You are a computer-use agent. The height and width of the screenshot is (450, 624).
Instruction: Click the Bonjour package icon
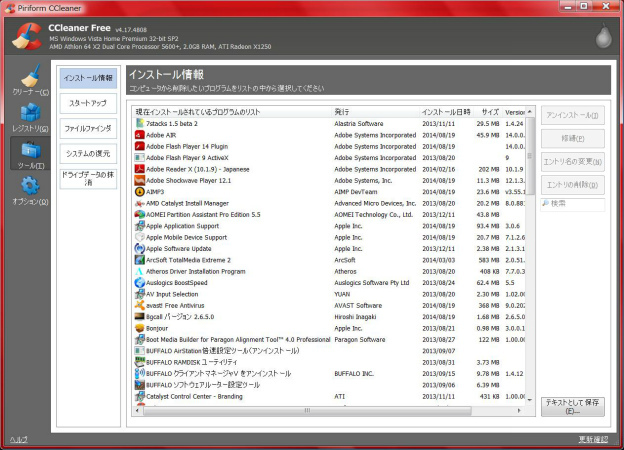[139, 328]
